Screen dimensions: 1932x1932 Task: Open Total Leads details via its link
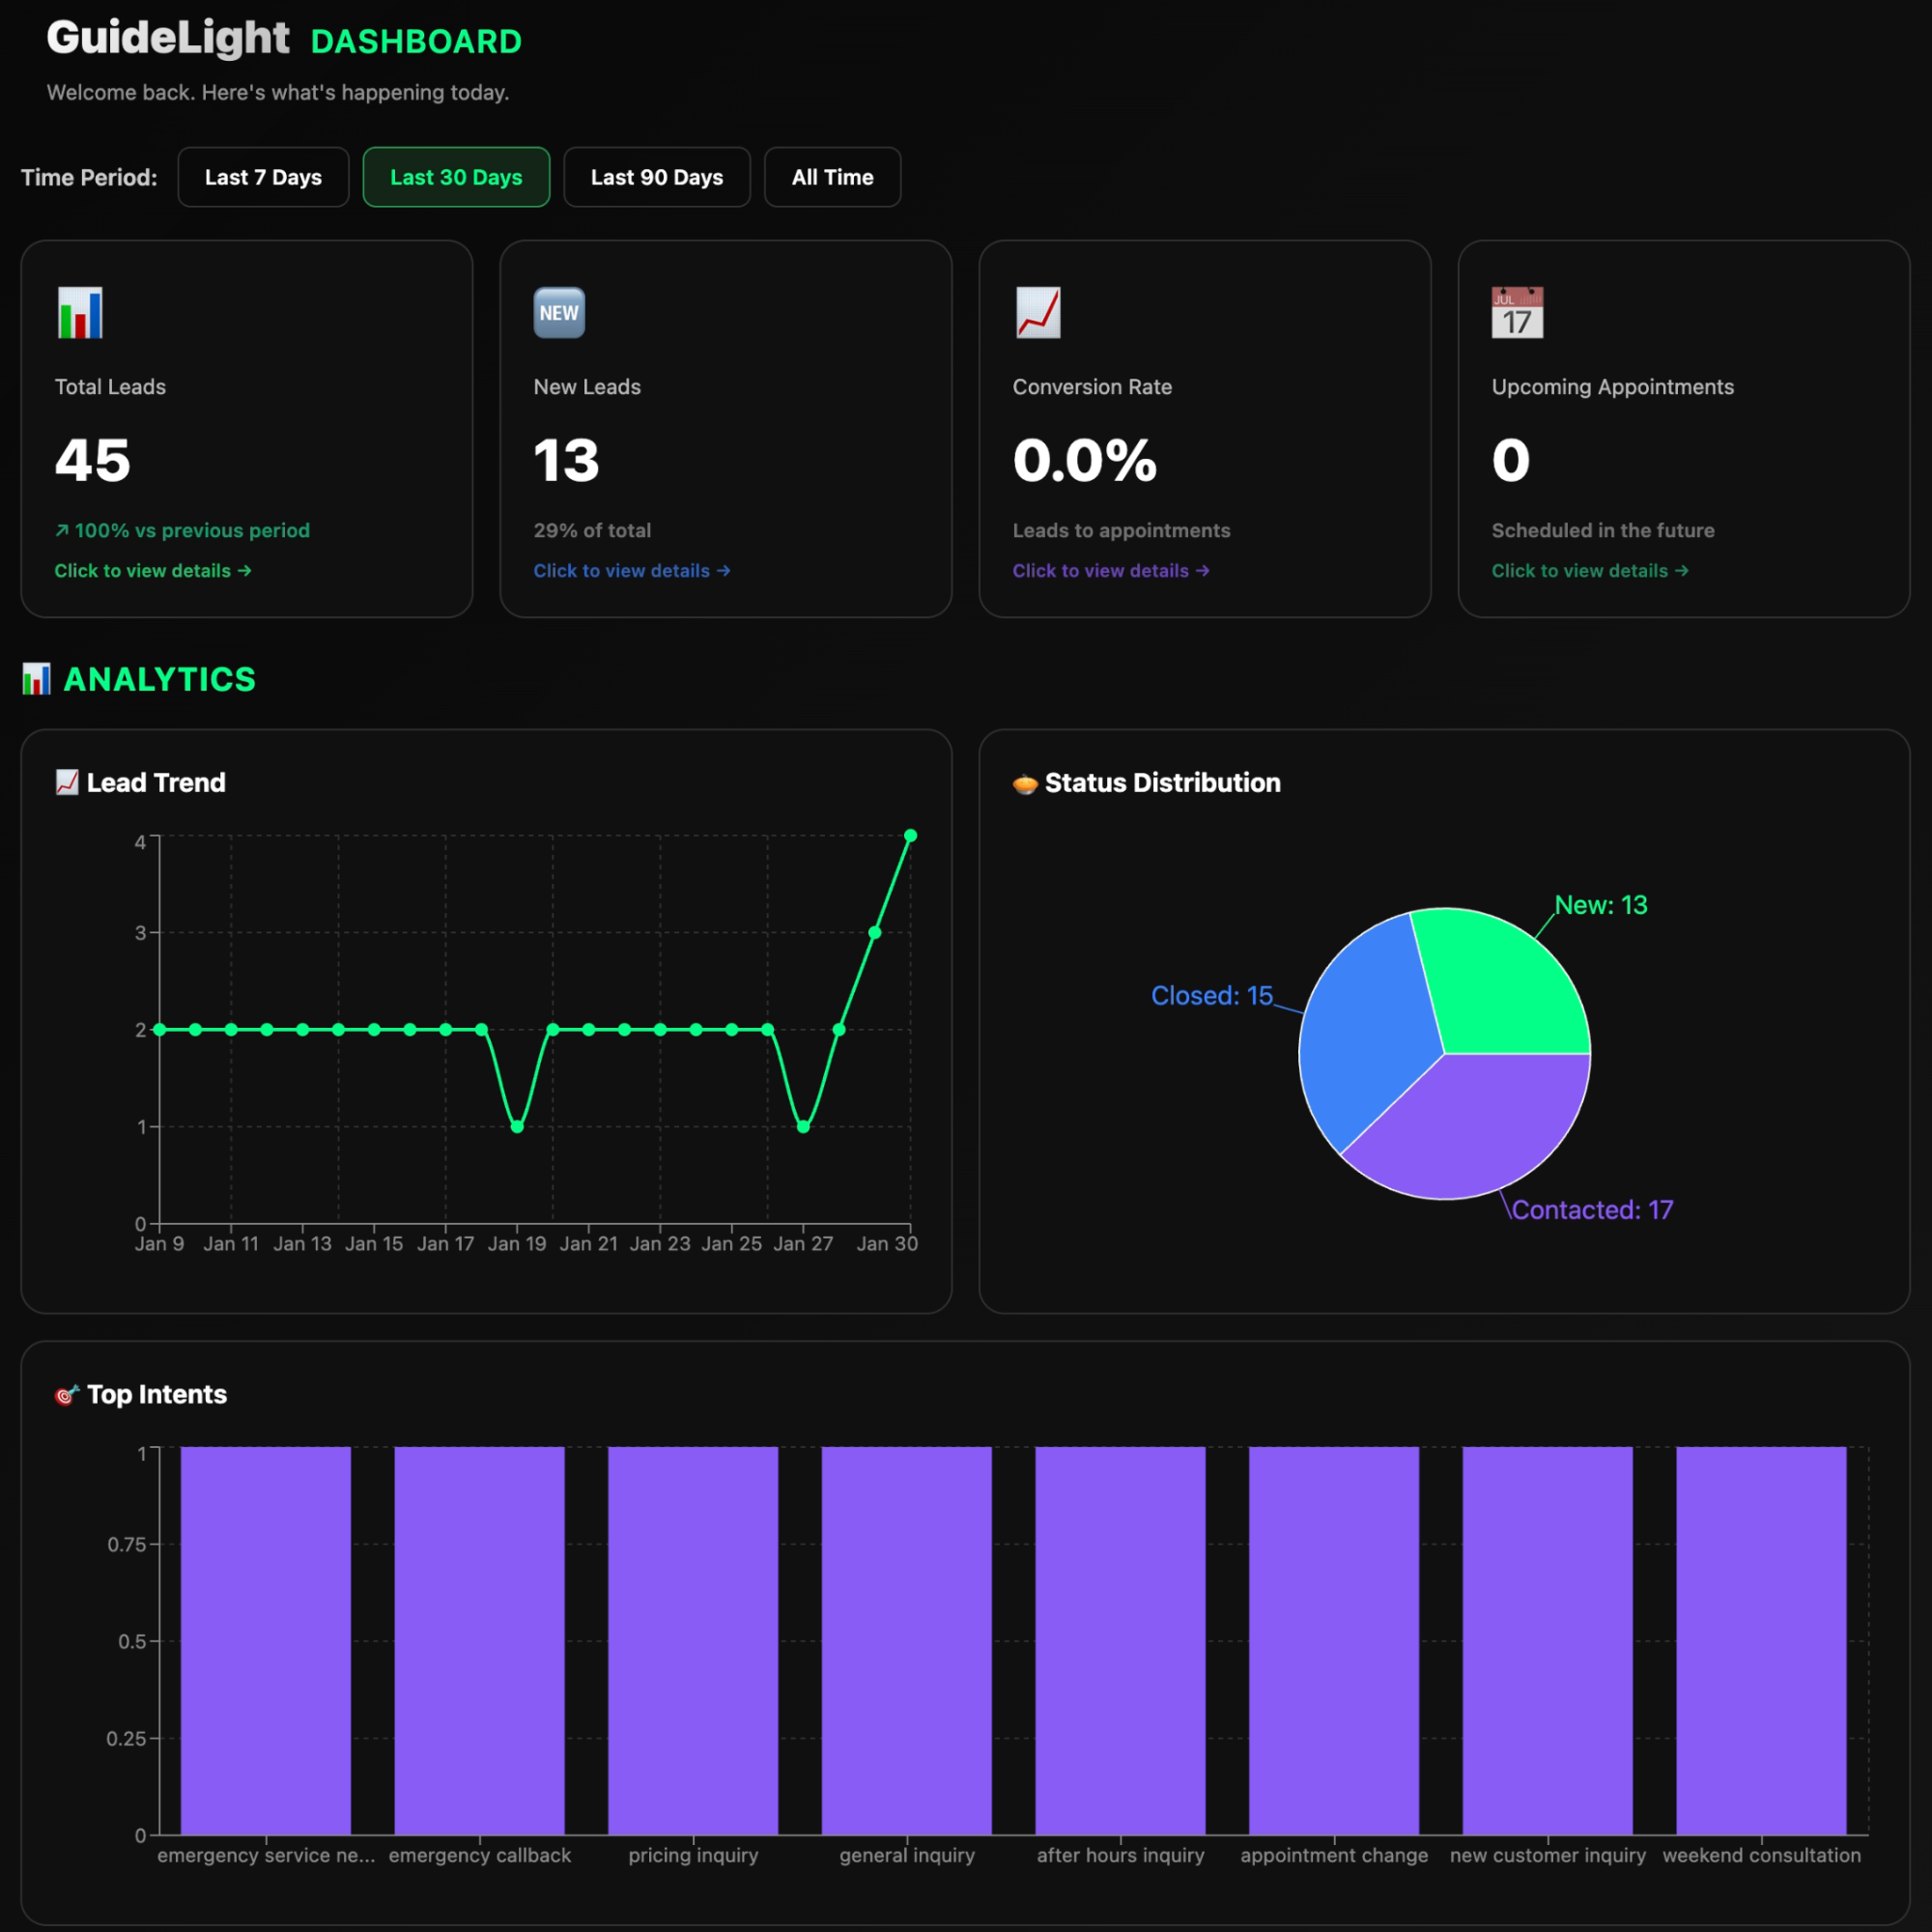pyautogui.click(x=152, y=570)
